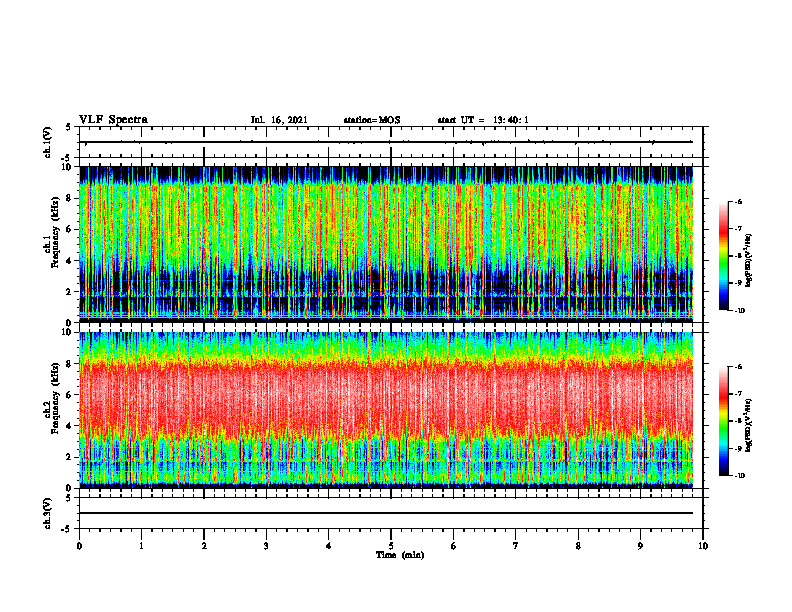Select the date text "Jul. 16, 2021"
Image resolution: width=792 pixels, height=612 pixels.
[279, 120]
